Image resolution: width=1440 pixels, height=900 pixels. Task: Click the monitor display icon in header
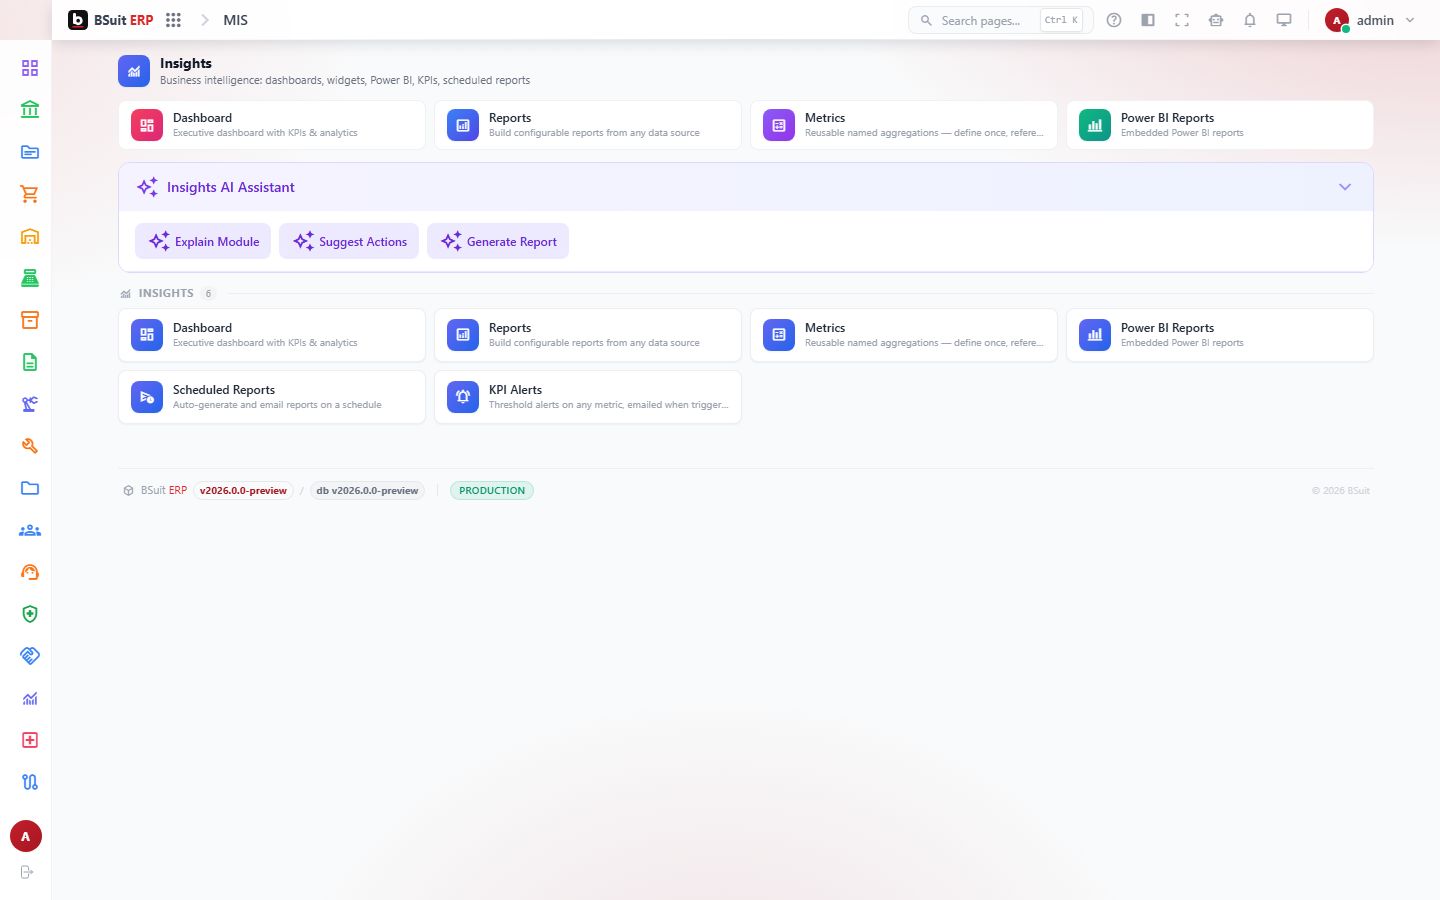1284,20
